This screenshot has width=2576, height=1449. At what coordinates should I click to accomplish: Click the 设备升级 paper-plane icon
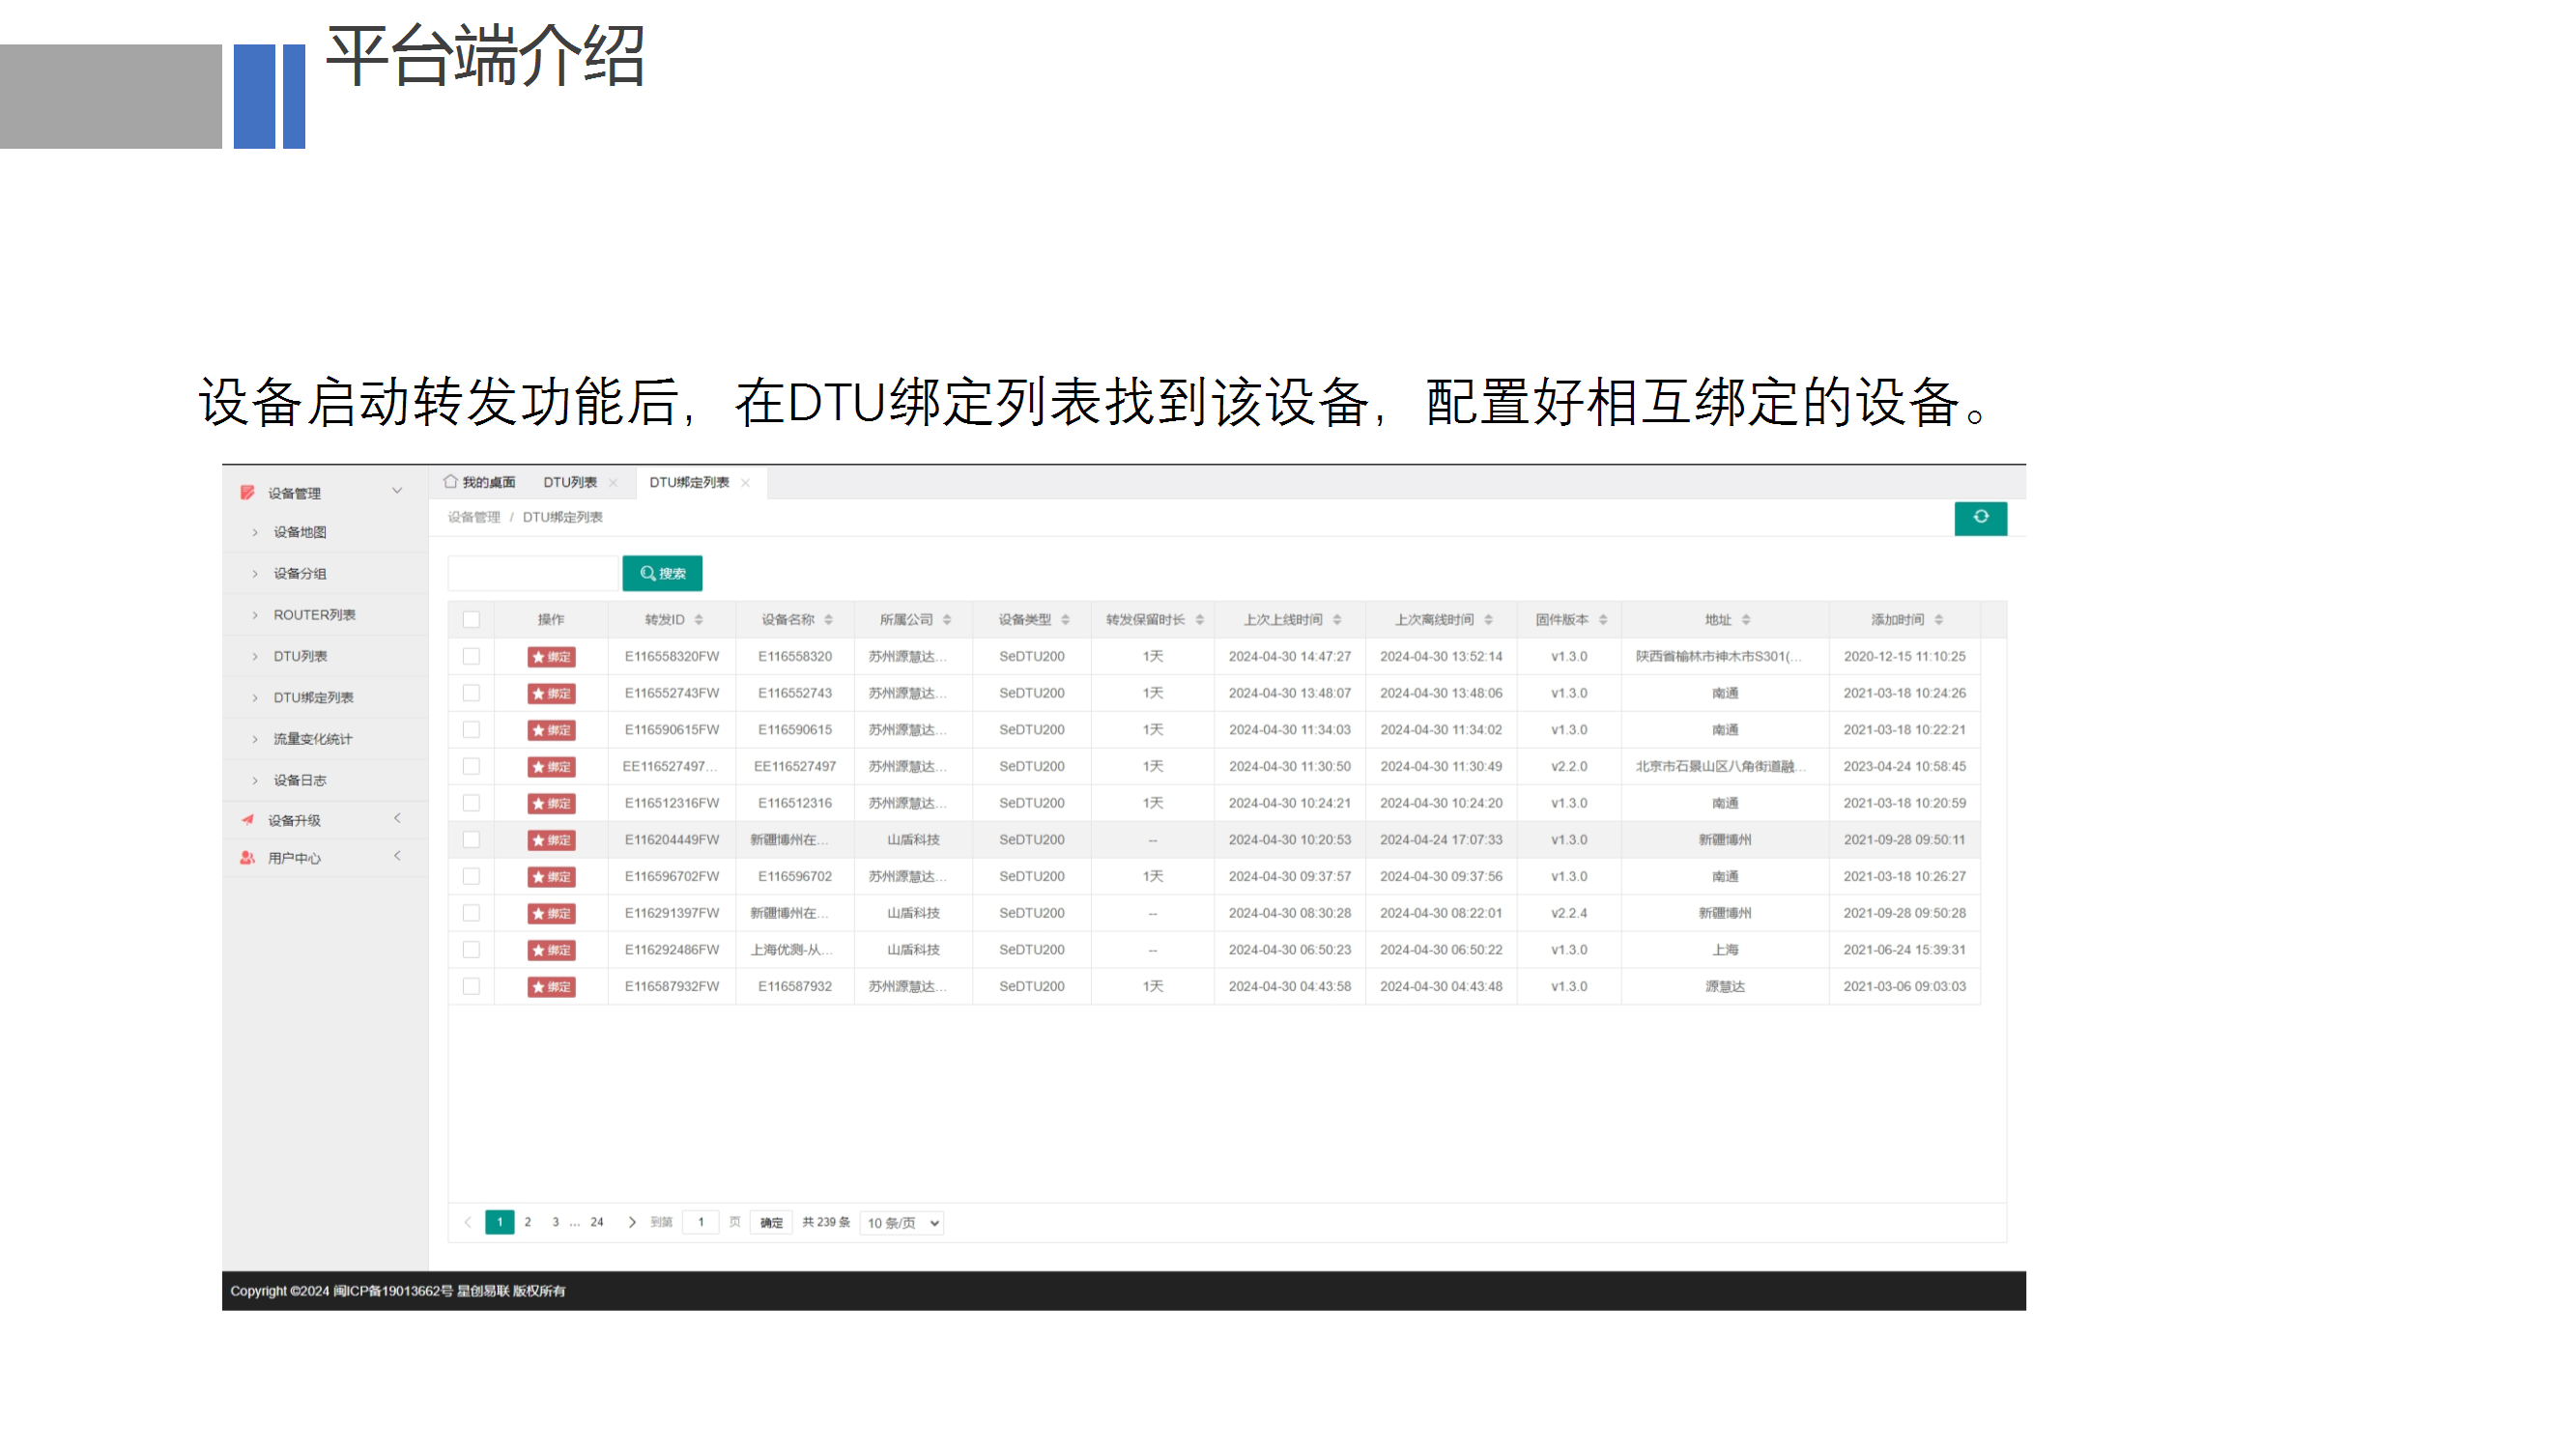click(247, 819)
